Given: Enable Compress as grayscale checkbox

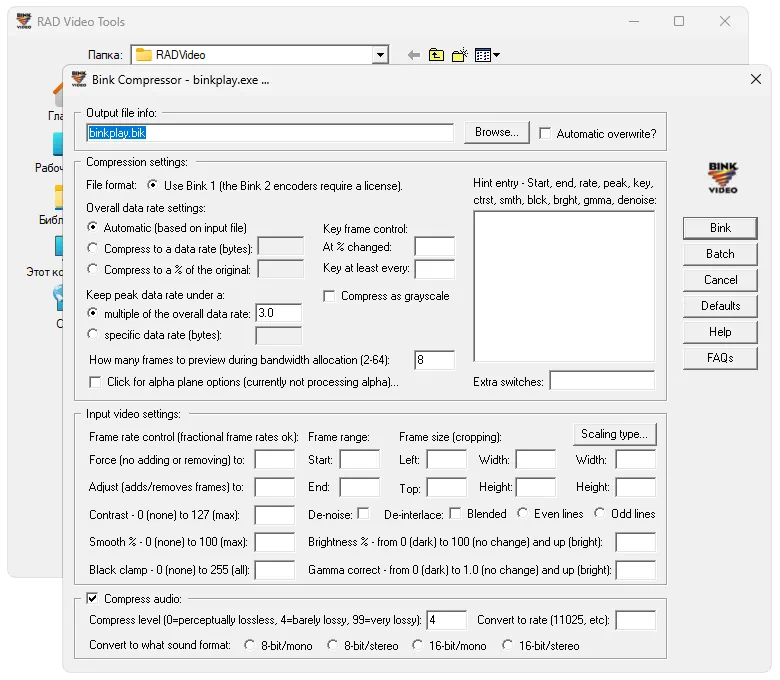Looking at the screenshot, I should tap(328, 296).
